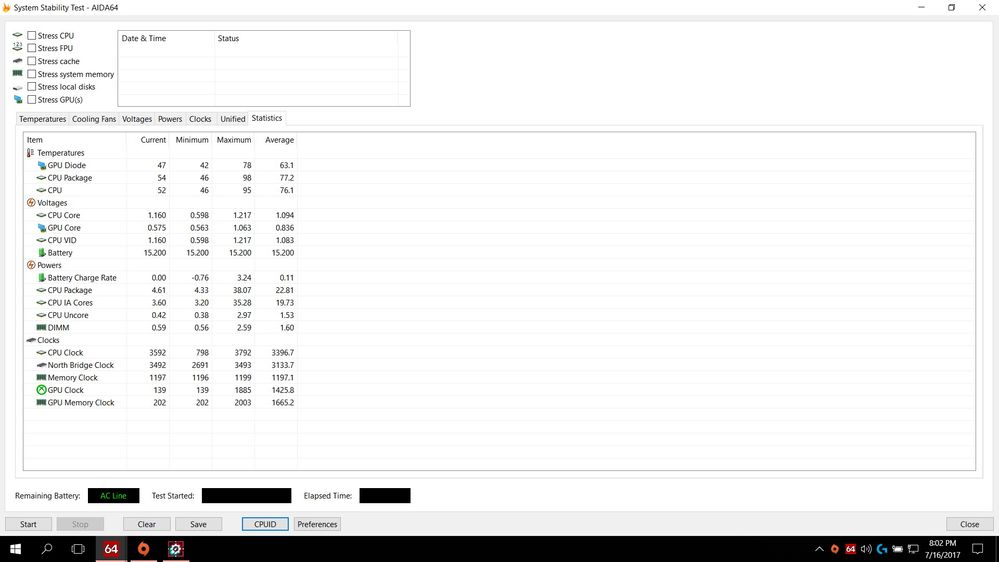Click the Status log column header

click(306, 38)
